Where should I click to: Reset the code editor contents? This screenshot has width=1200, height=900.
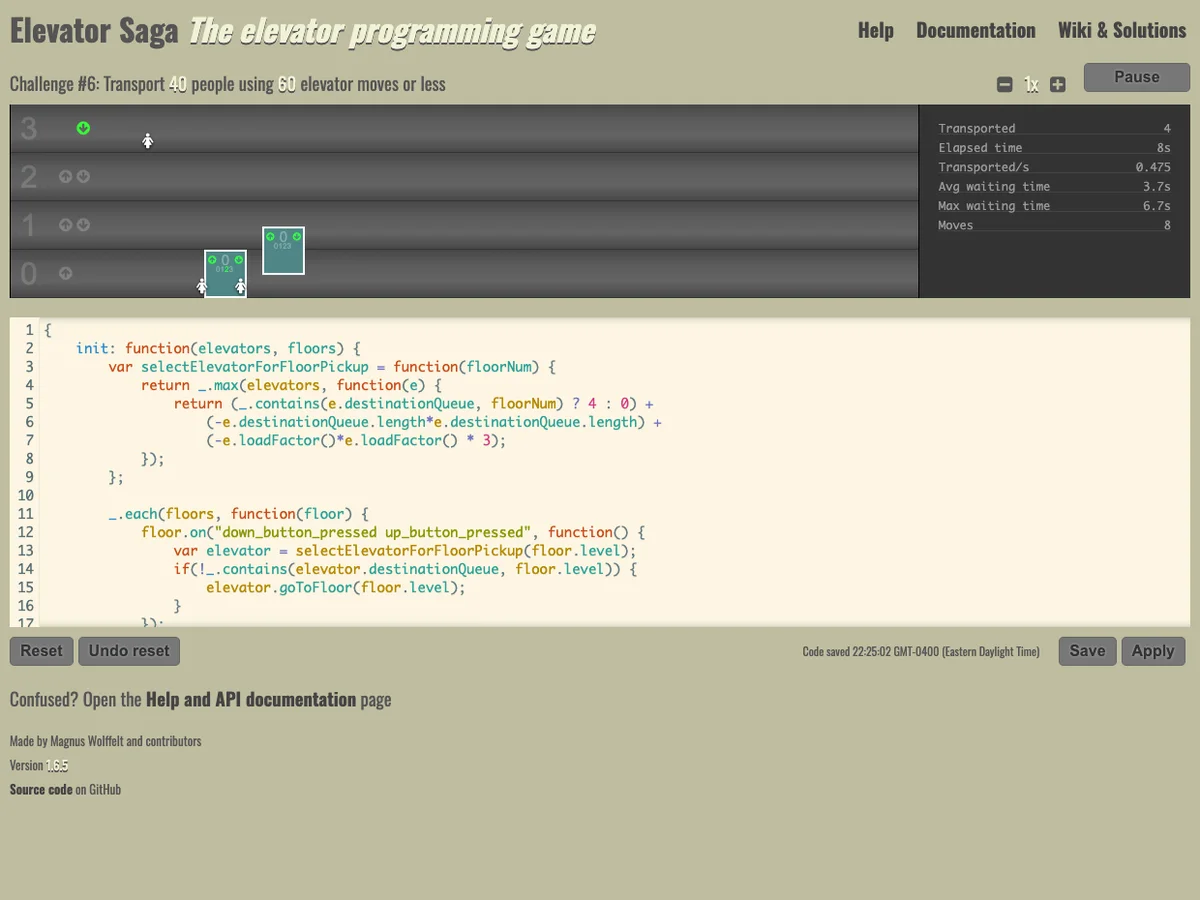coord(41,651)
